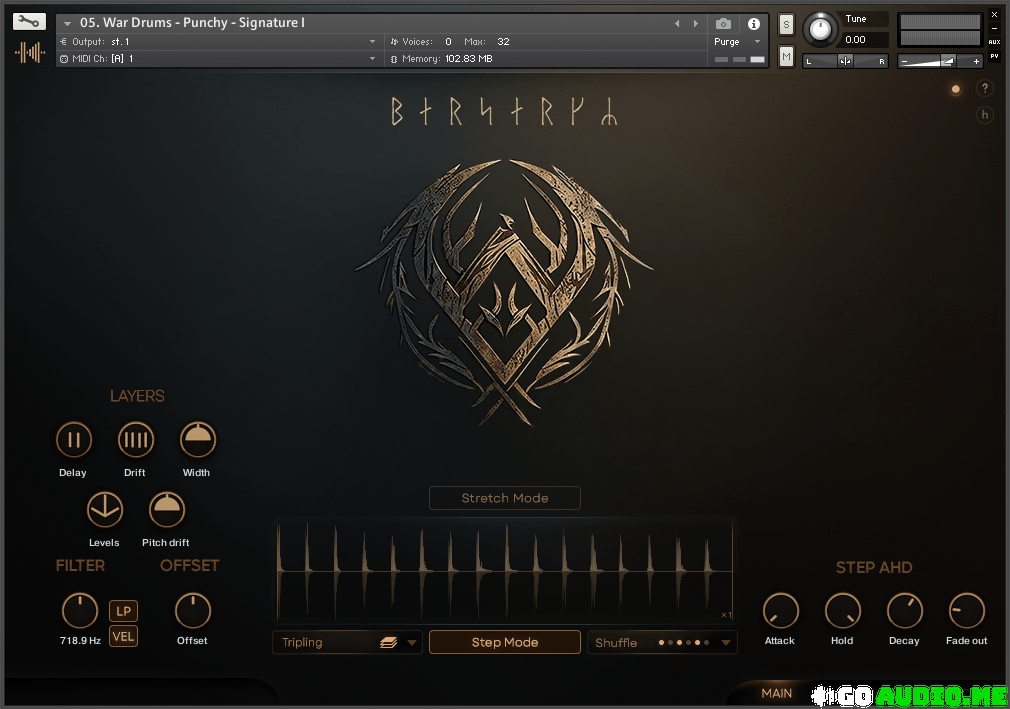This screenshot has width=1010, height=709.
Task: Click the Tune knob
Action: pyautogui.click(x=820, y=29)
